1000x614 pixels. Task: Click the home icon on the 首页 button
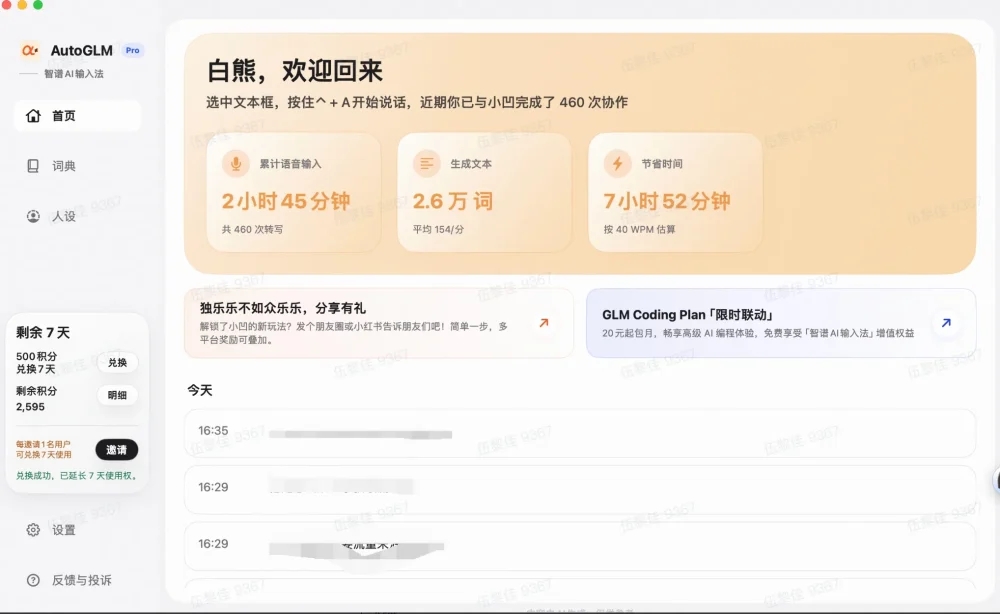(x=33, y=115)
